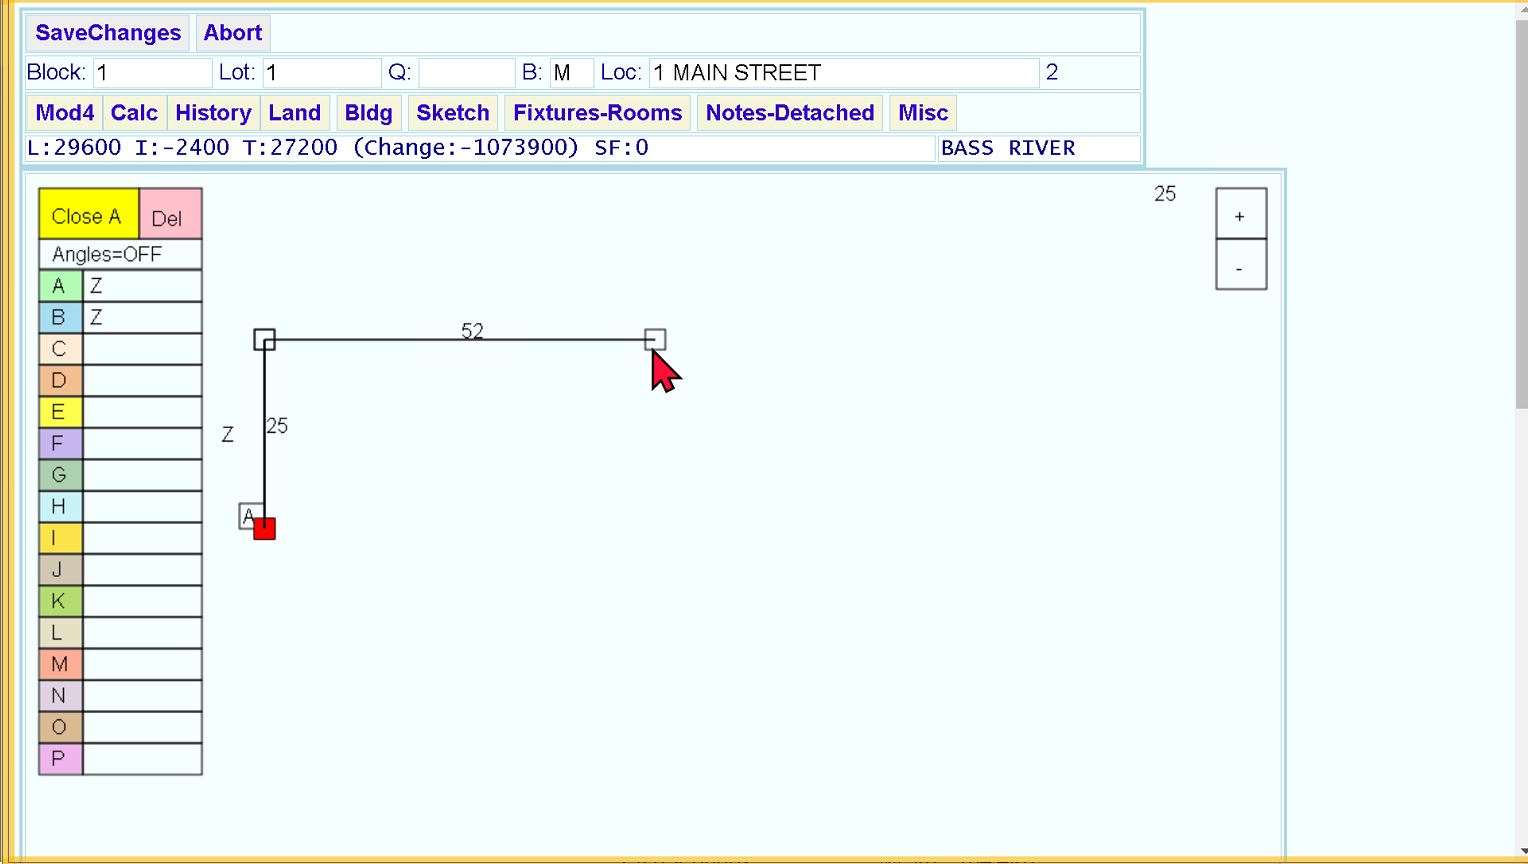
Task: Select the yellow E segment swatch
Action: pos(60,412)
